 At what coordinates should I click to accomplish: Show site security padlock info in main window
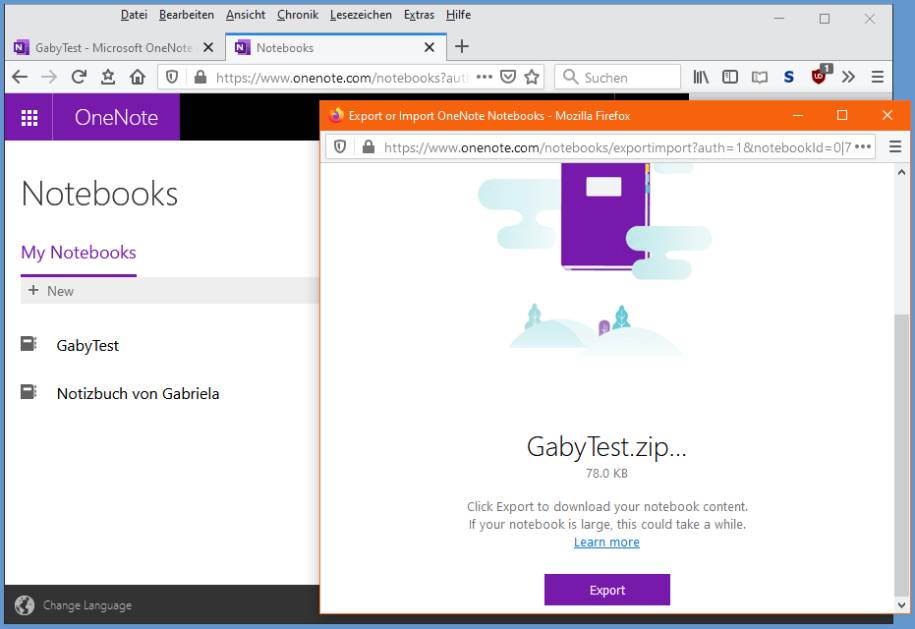(x=200, y=77)
